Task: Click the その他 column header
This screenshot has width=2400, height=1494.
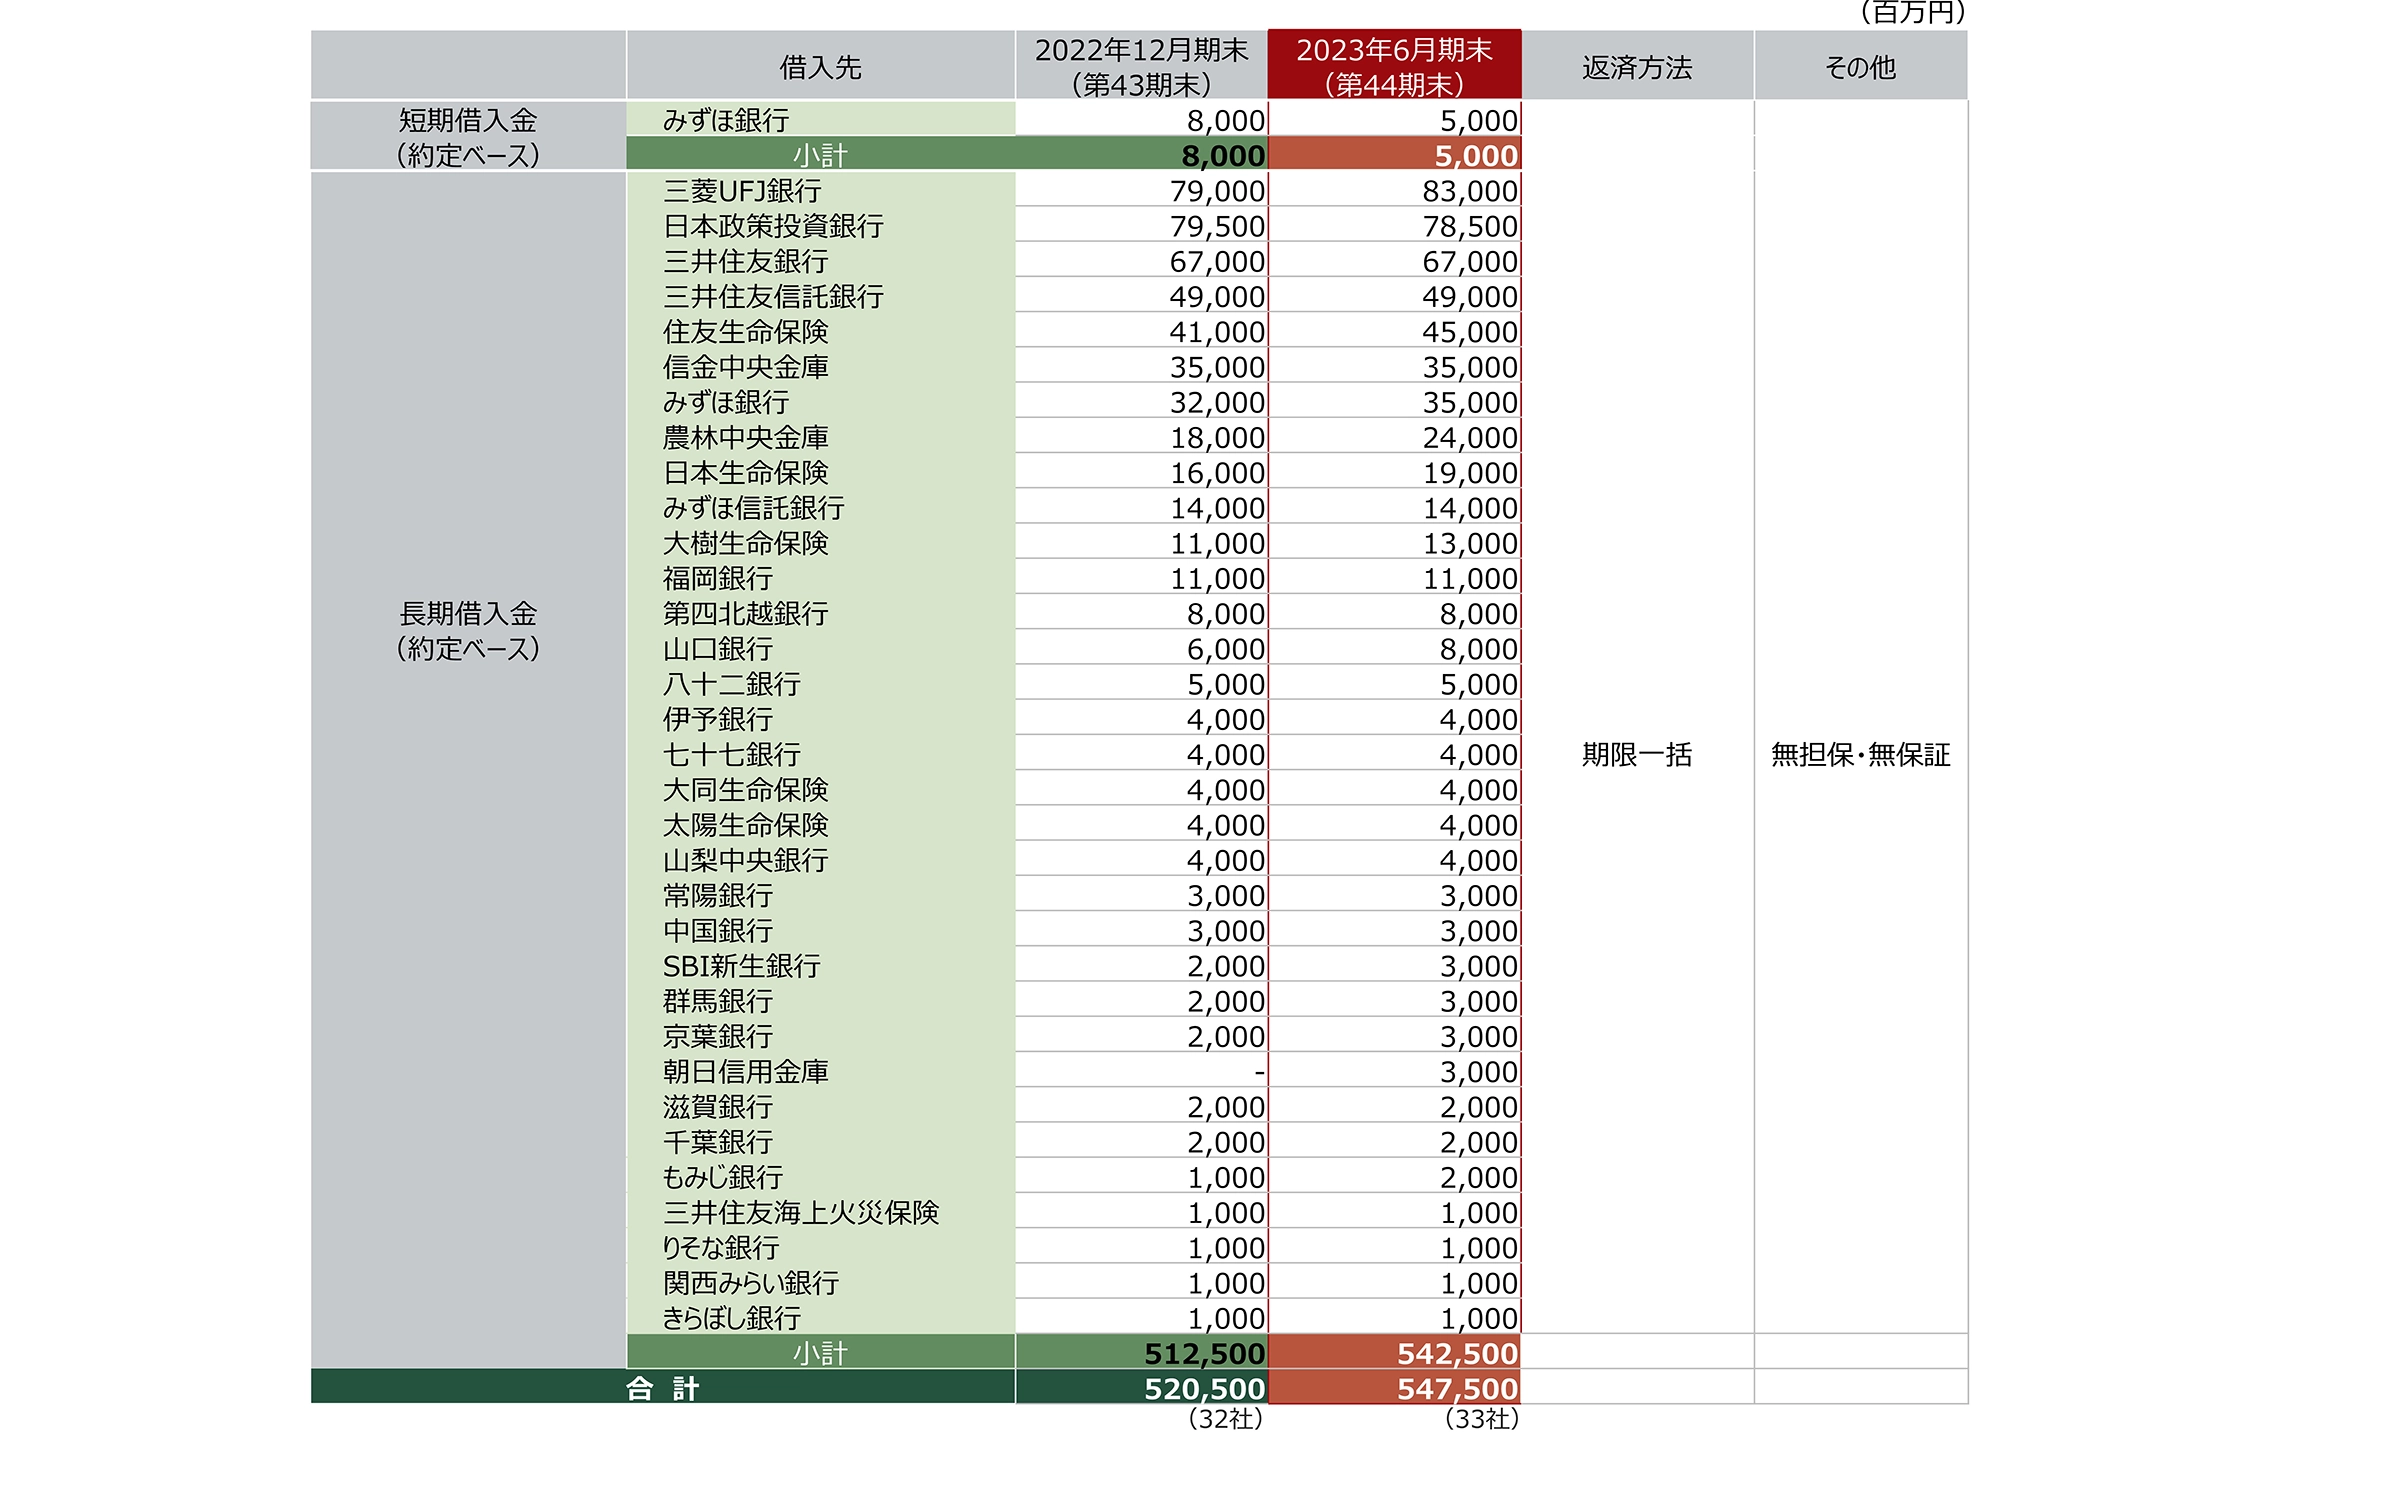Action: click(x=1860, y=67)
